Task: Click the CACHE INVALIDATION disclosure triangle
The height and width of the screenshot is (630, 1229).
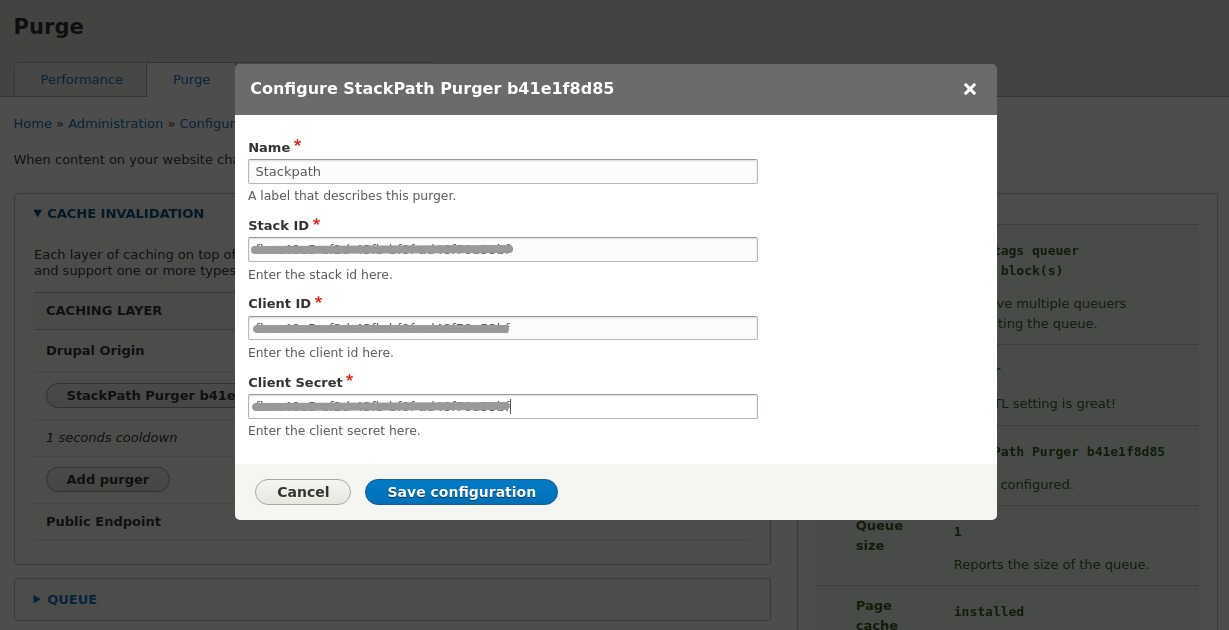Action: pos(38,213)
